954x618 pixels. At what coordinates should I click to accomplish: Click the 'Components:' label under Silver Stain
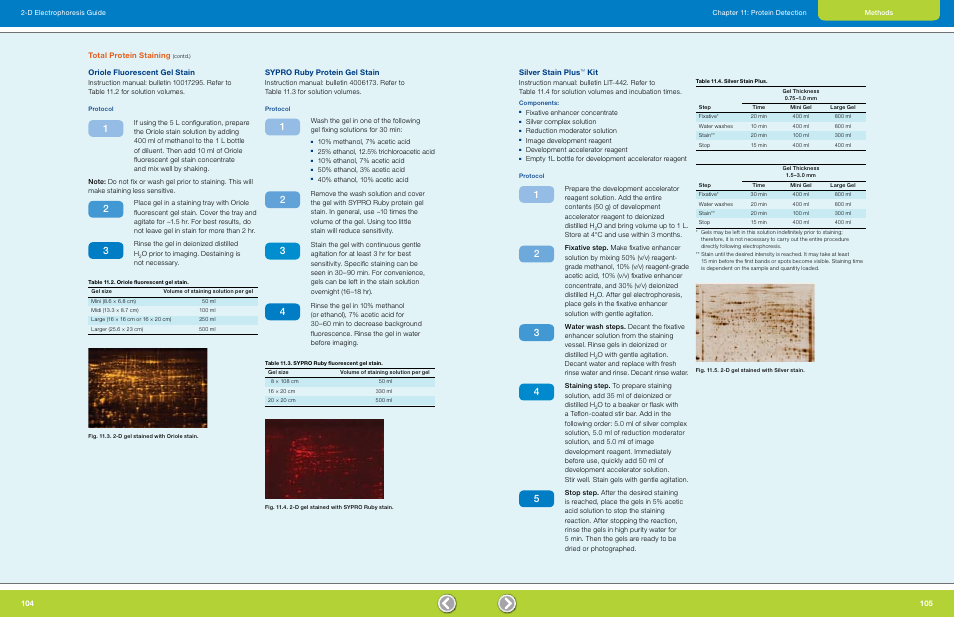pos(538,103)
